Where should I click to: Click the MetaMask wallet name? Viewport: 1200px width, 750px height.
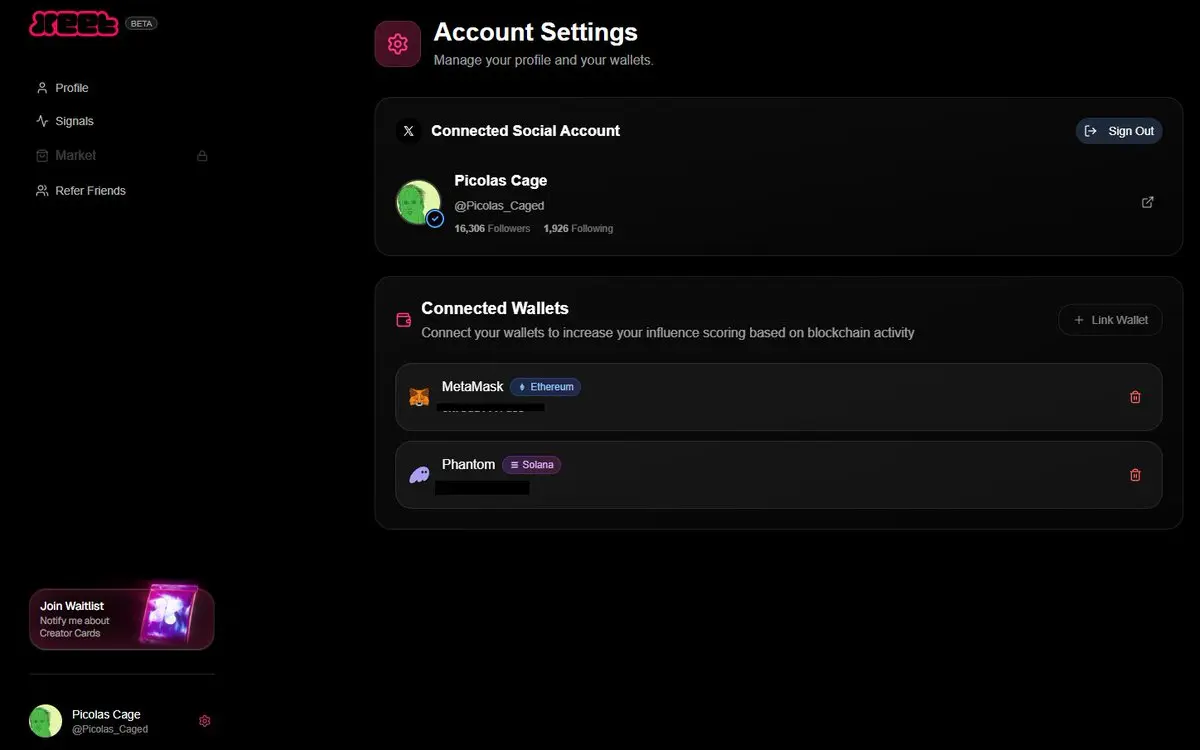(x=472, y=387)
